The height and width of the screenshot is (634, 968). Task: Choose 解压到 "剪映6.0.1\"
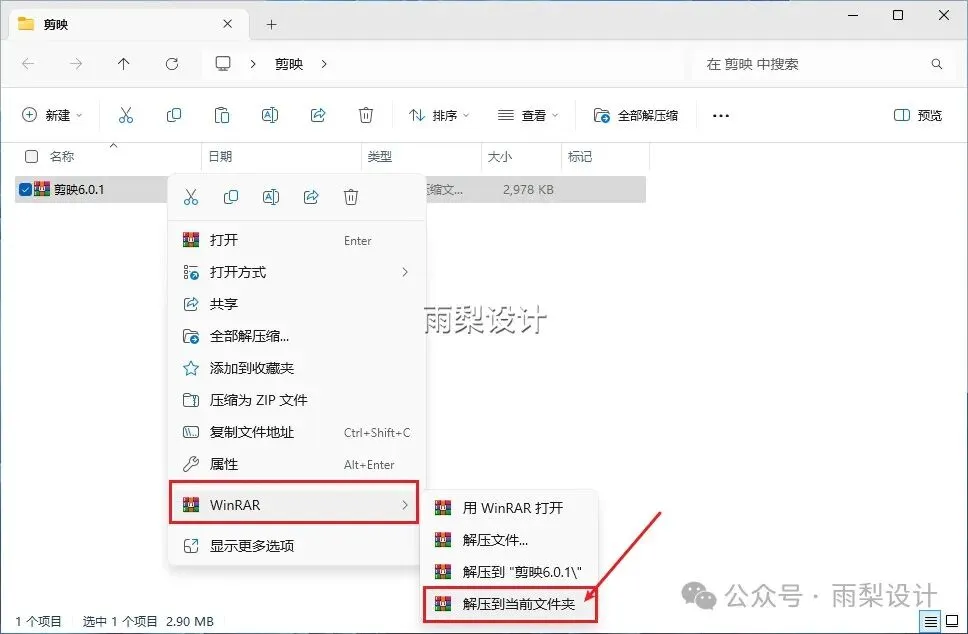pos(510,572)
